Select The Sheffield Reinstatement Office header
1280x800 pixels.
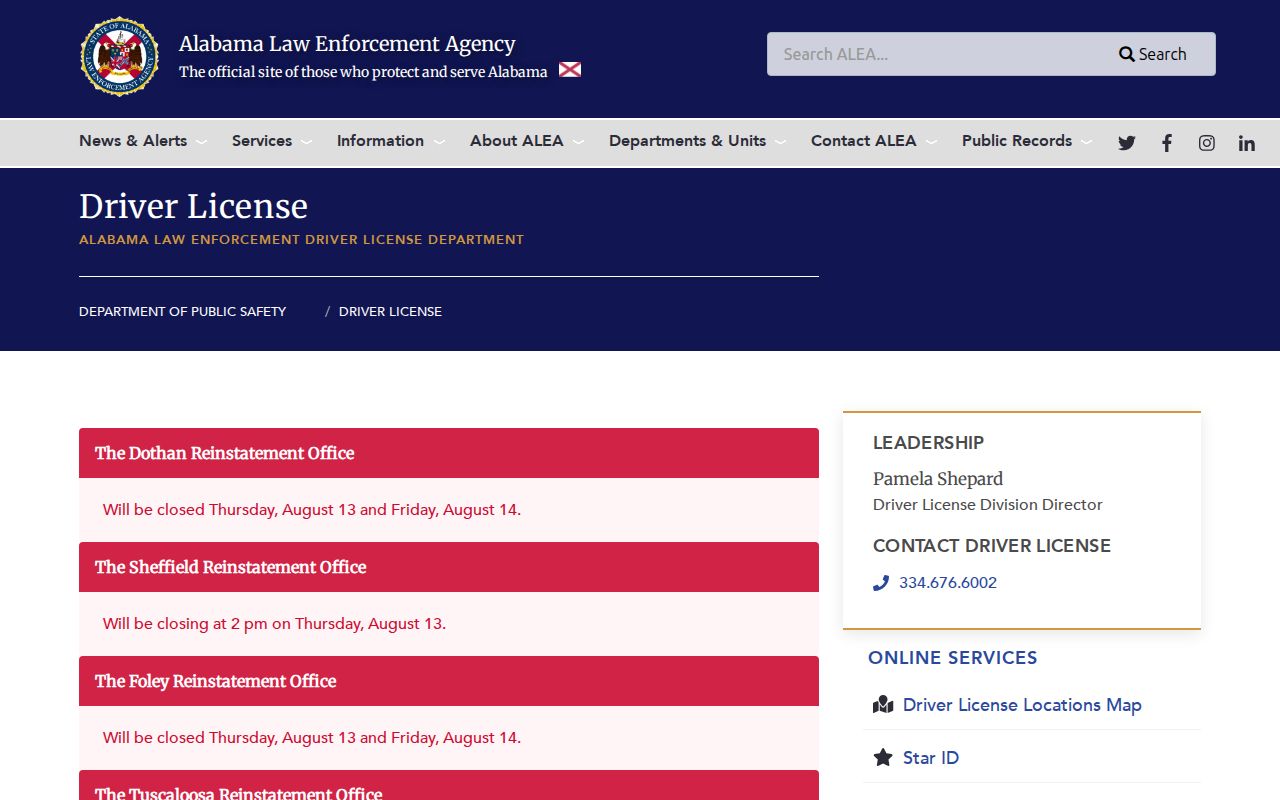pos(449,567)
